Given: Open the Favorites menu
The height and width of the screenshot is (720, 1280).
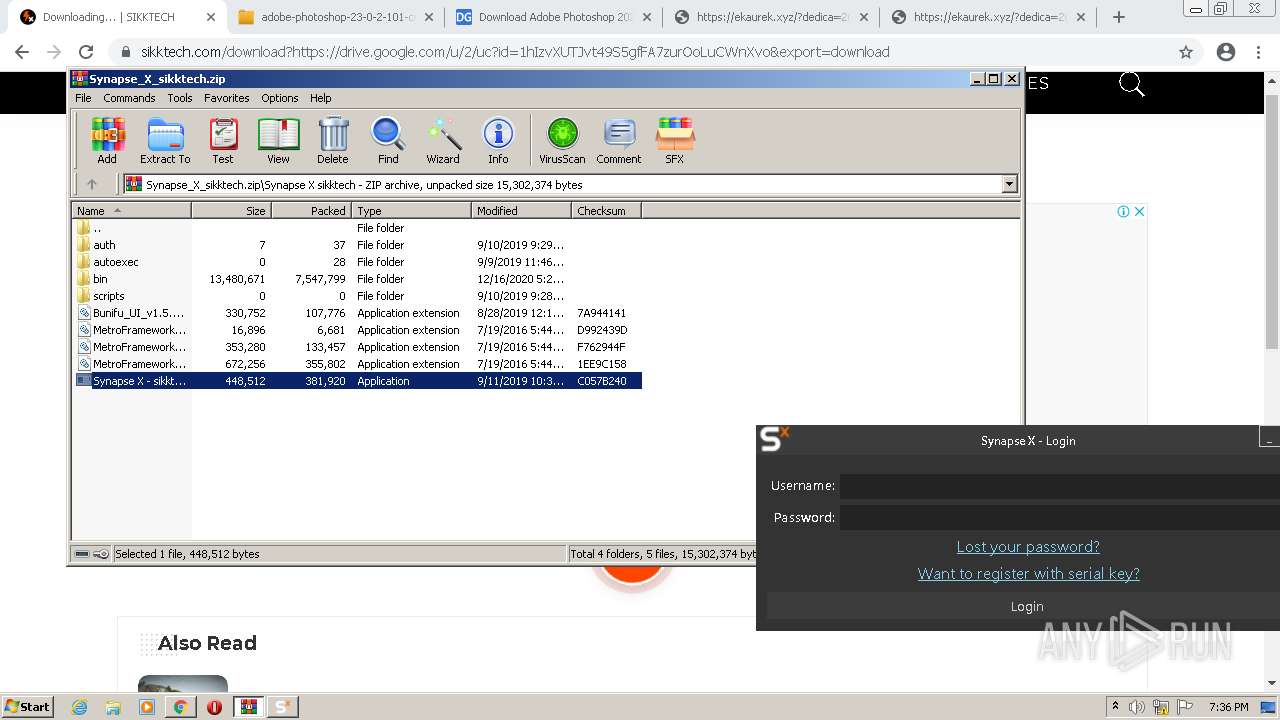Looking at the screenshot, I should coord(227,98).
